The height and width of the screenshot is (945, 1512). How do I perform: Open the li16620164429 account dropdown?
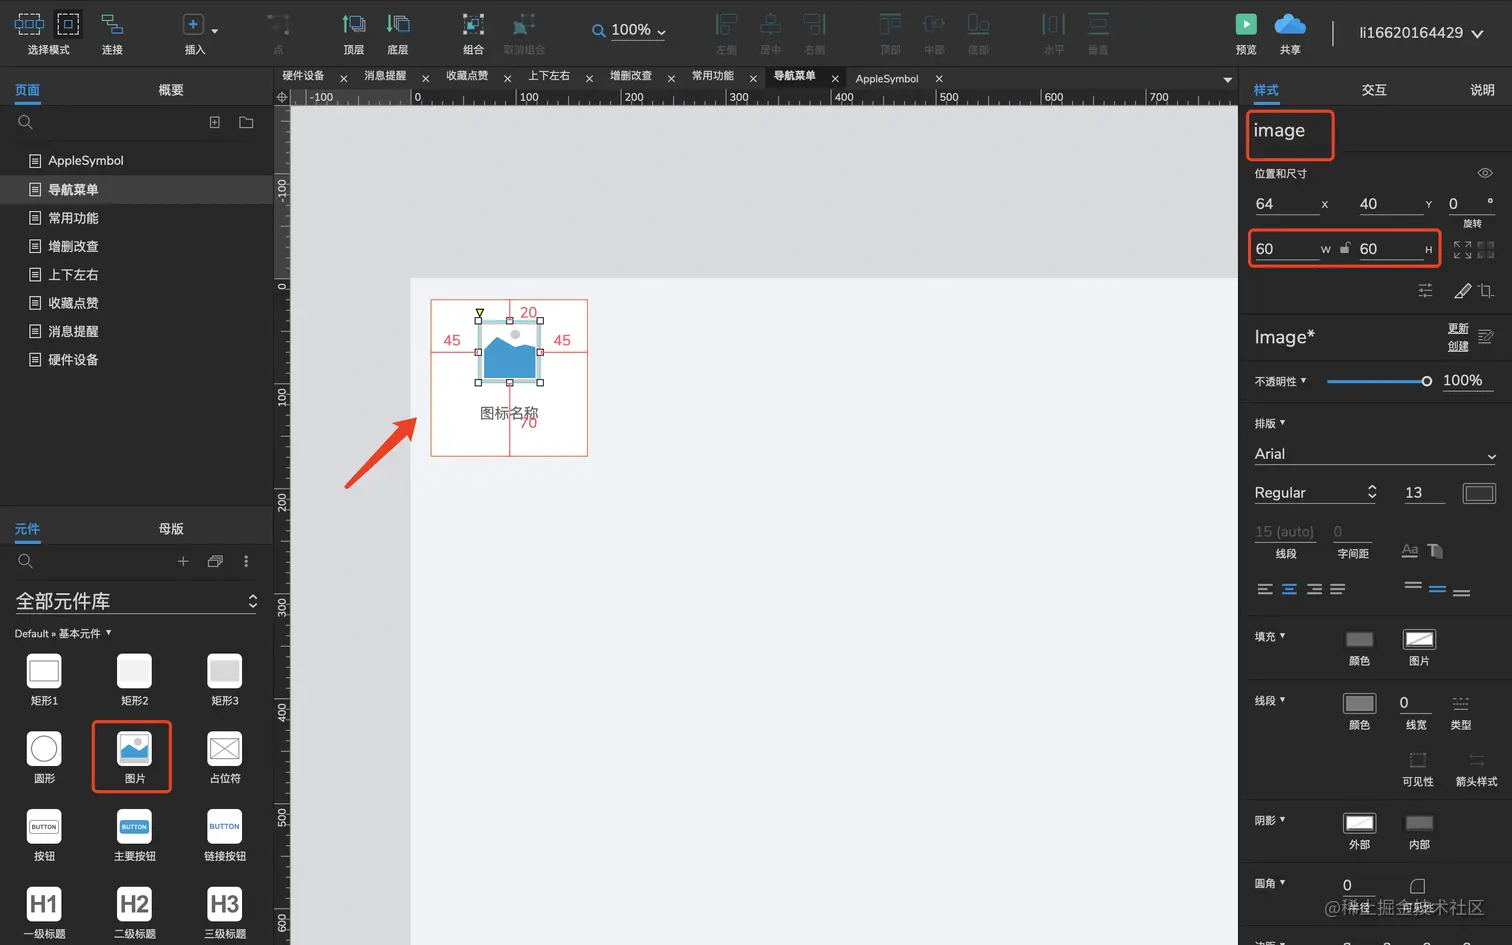tap(1421, 33)
